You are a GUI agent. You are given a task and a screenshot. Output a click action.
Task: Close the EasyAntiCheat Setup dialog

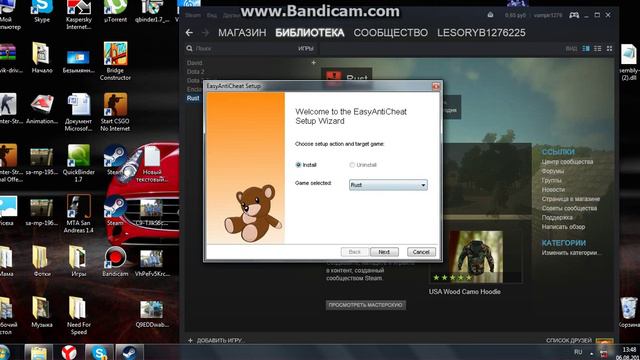point(436,86)
